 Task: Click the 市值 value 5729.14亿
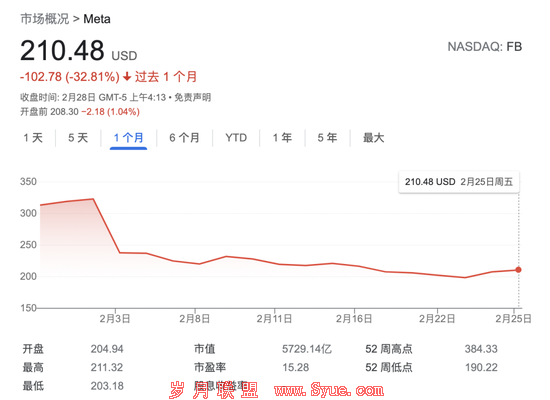pyautogui.click(x=307, y=349)
